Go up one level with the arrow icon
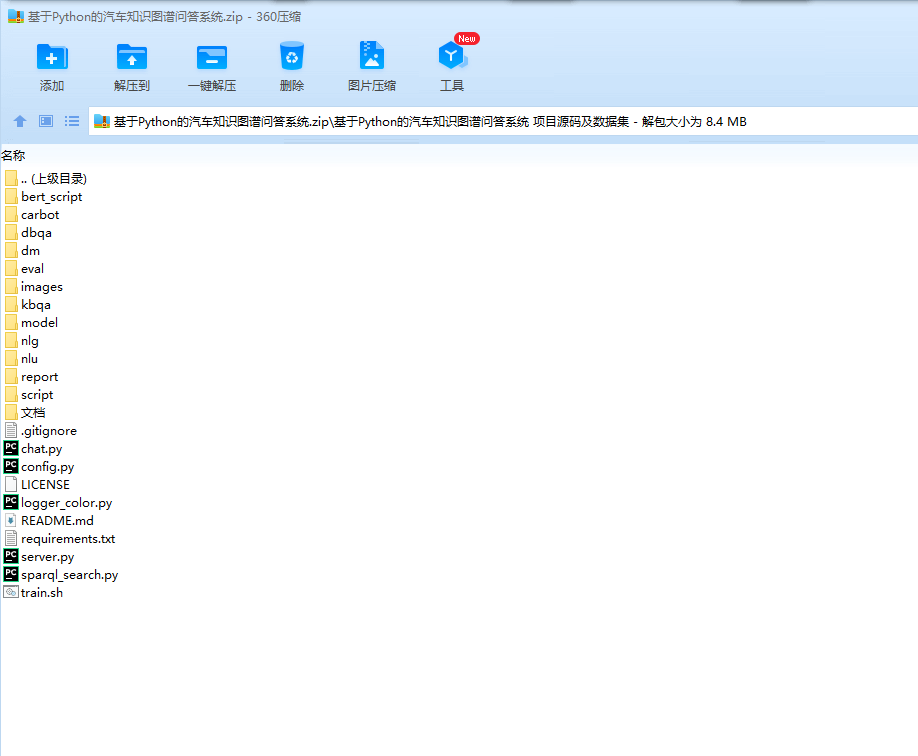This screenshot has height=756, width=918. (x=20, y=121)
